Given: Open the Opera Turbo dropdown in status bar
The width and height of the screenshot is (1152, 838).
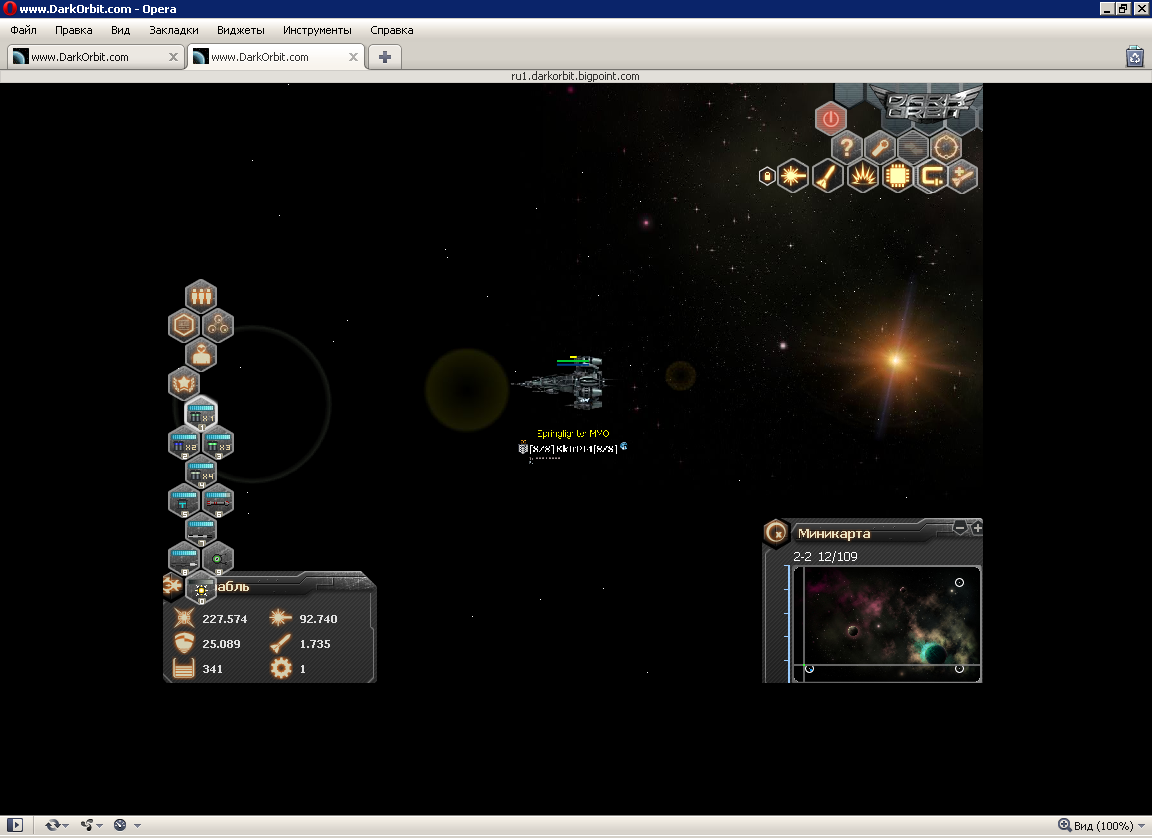Looking at the screenshot, I should coord(126,826).
